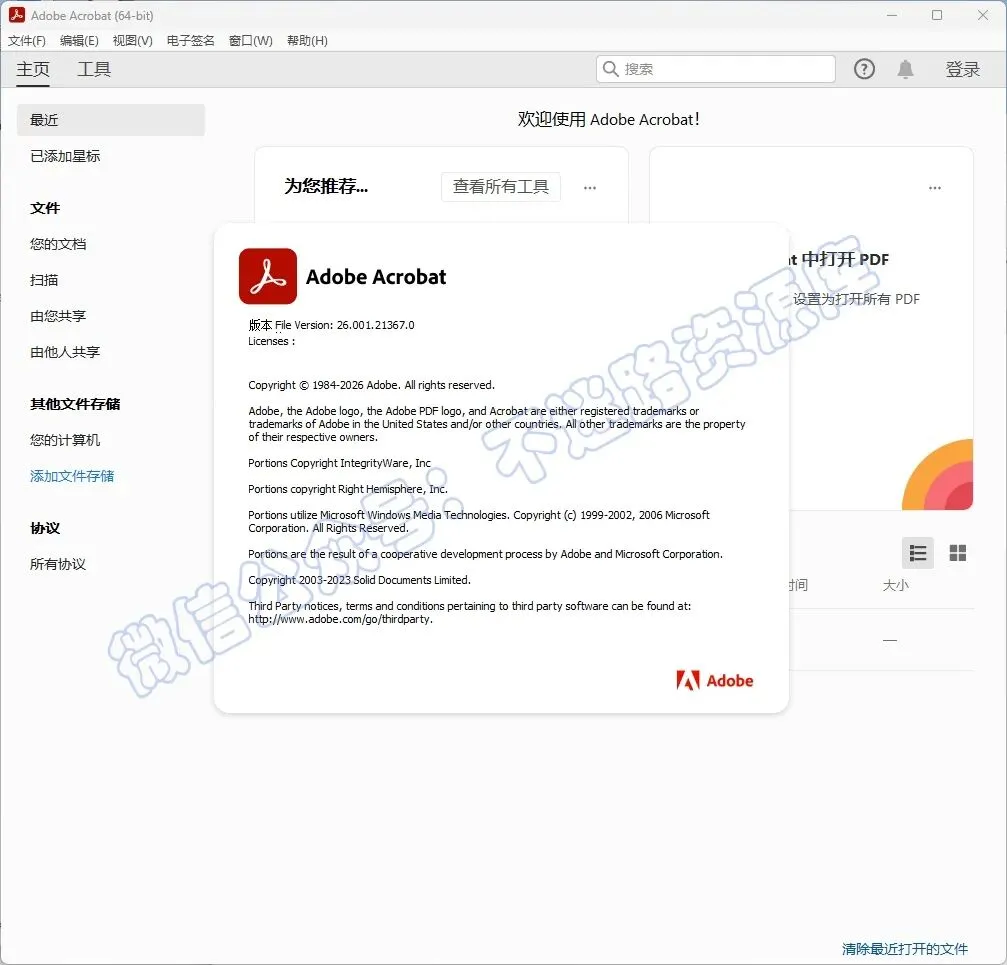Open the 窗口(W) menu
Screen dimensions: 1007x965
coord(250,40)
